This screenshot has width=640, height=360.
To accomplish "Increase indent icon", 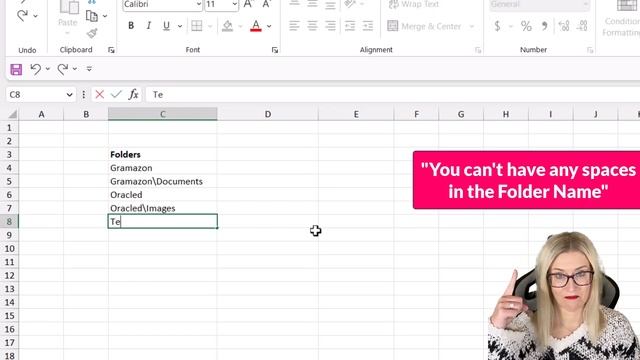I will tap(368, 26).
